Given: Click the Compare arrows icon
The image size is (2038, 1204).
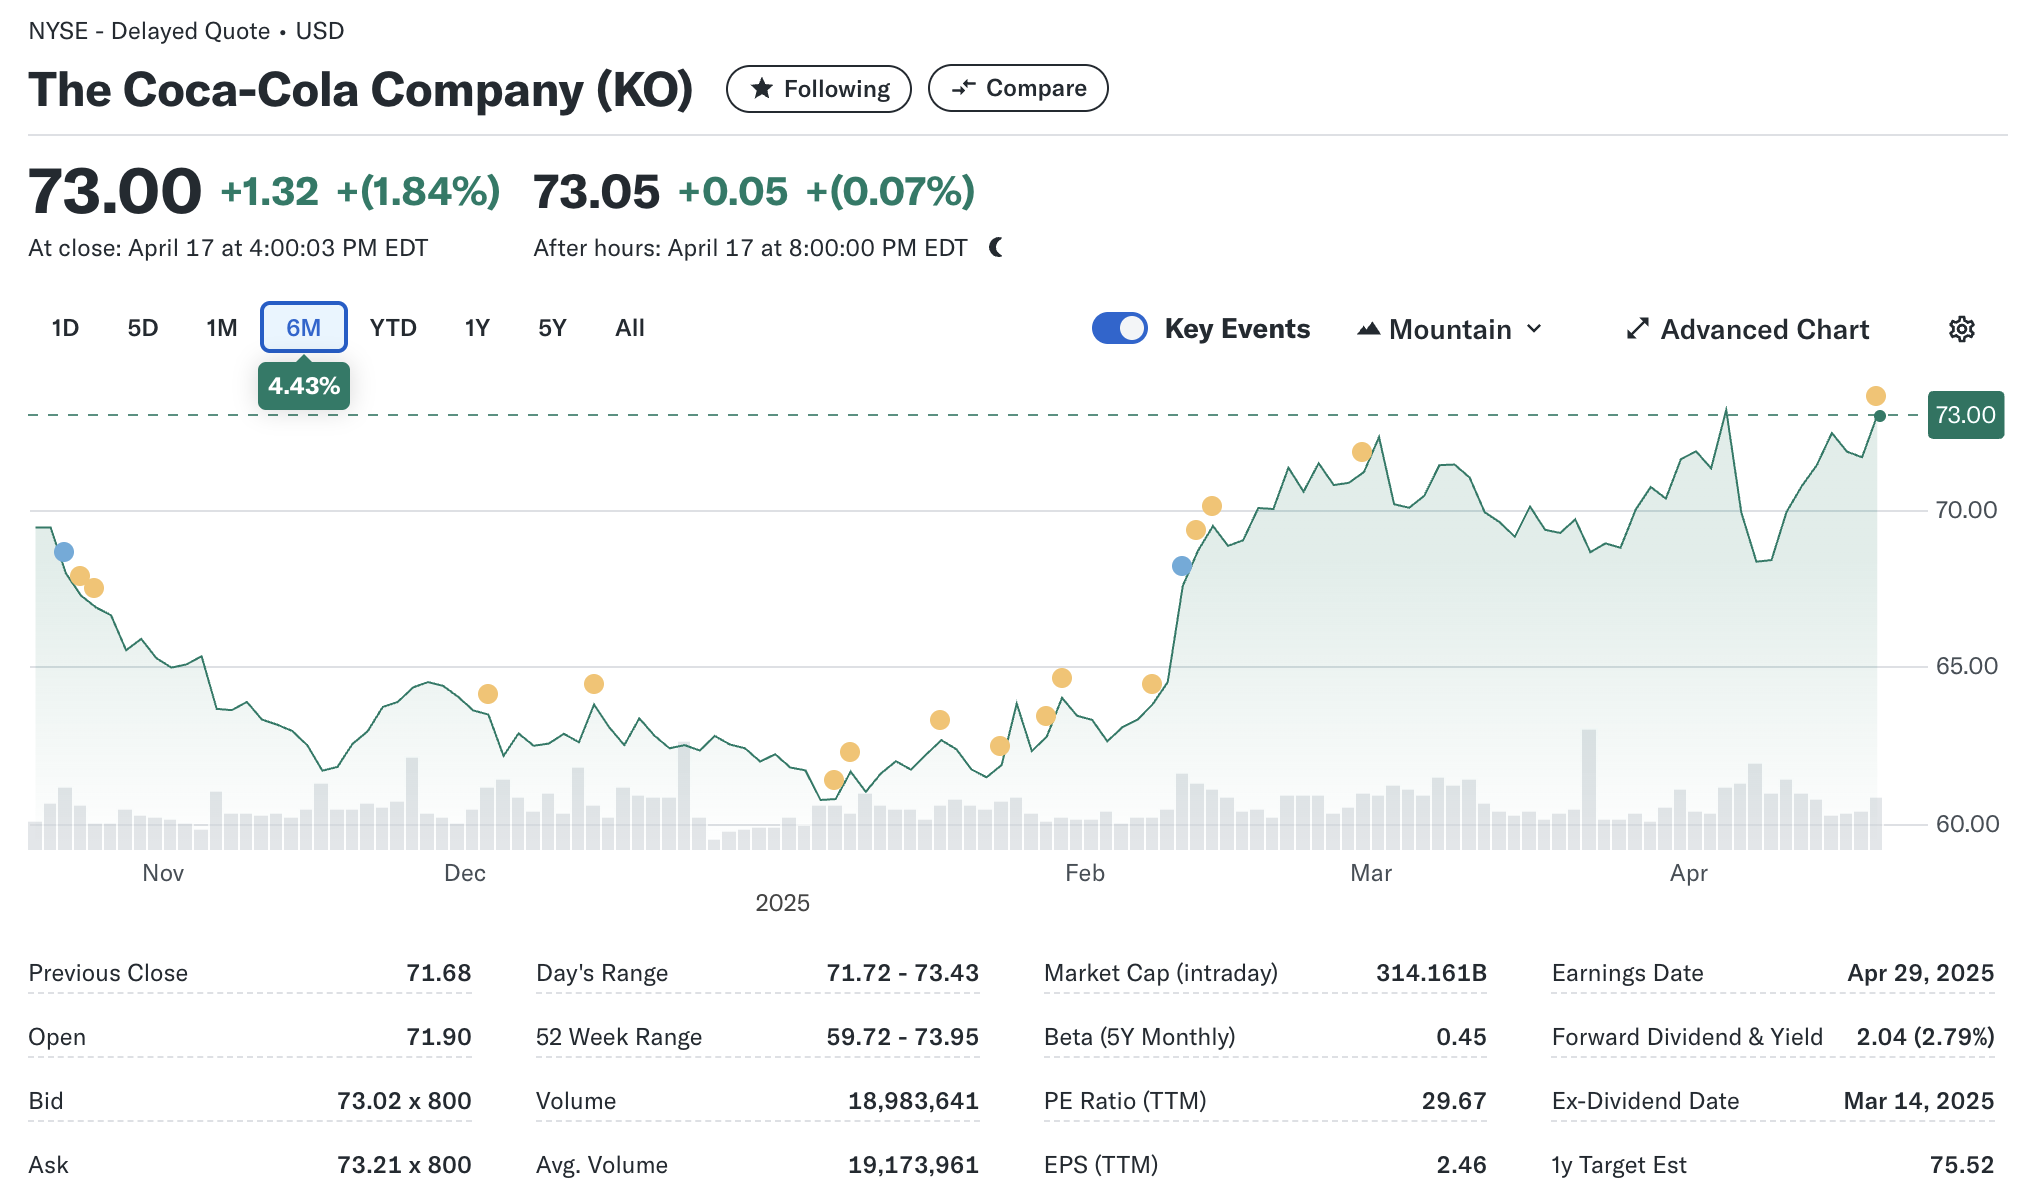Looking at the screenshot, I should tap(963, 88).
